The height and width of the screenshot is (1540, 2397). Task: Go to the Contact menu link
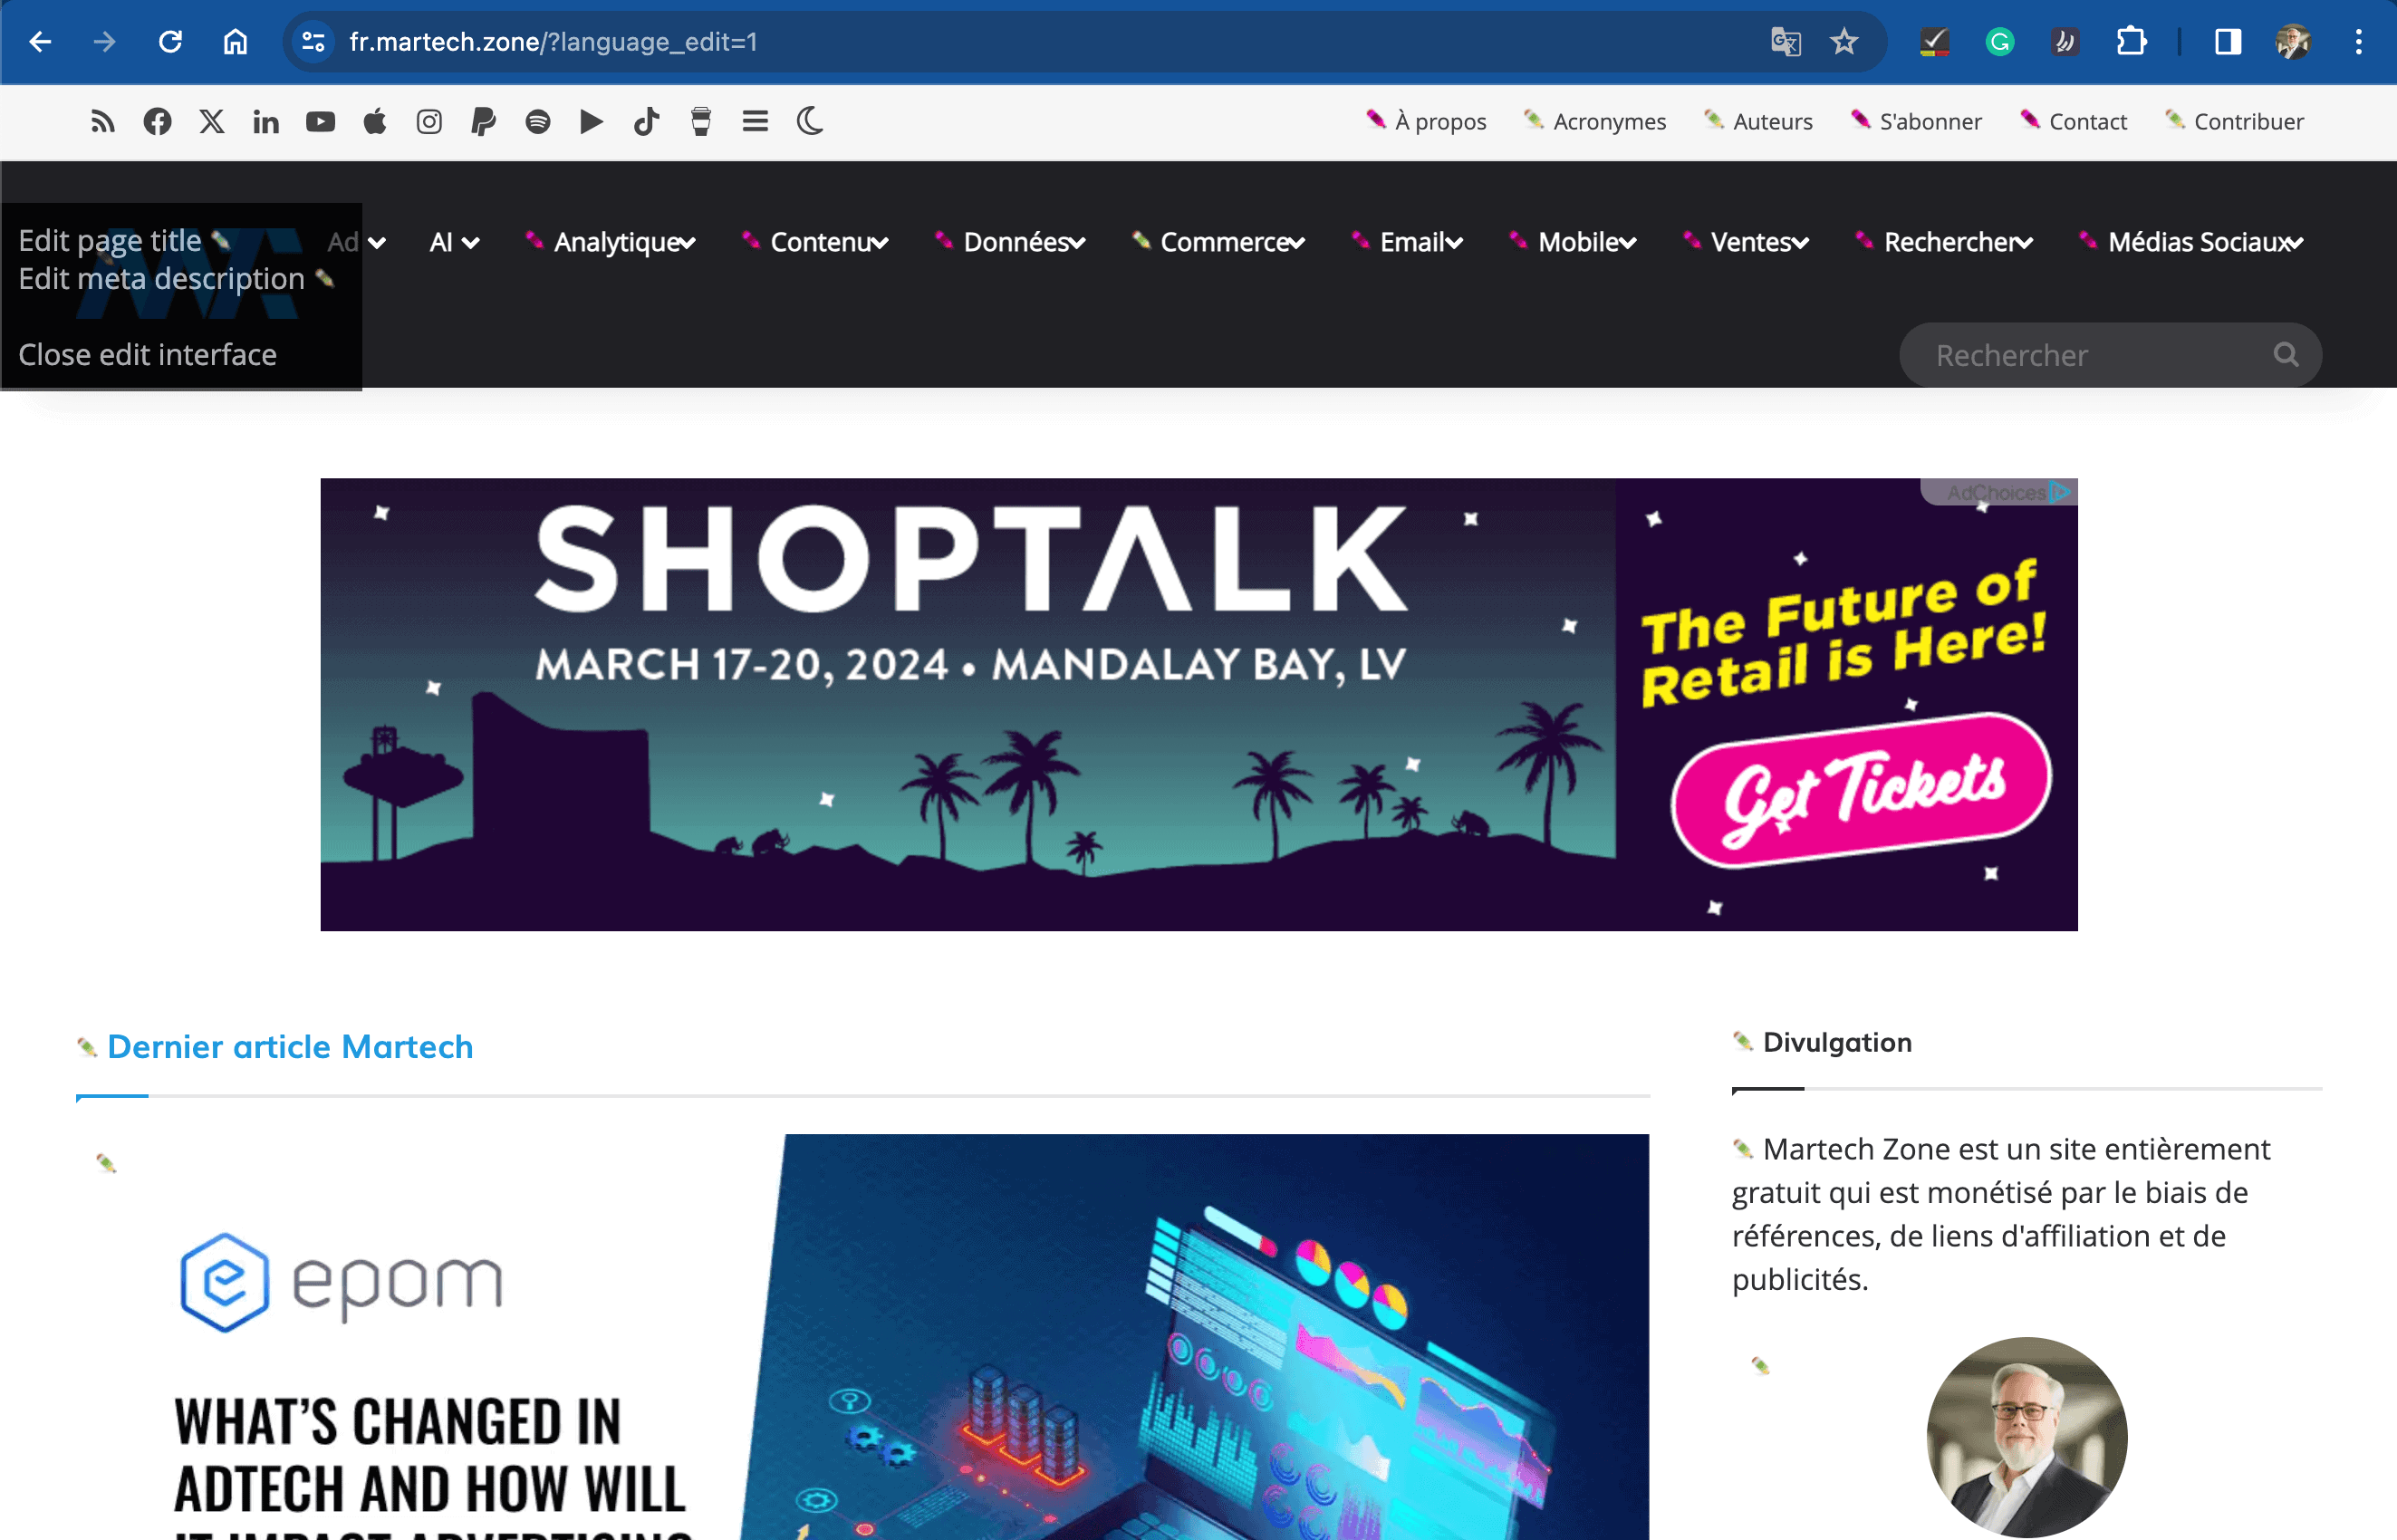pyautogui.click(x=2075, y=122)
